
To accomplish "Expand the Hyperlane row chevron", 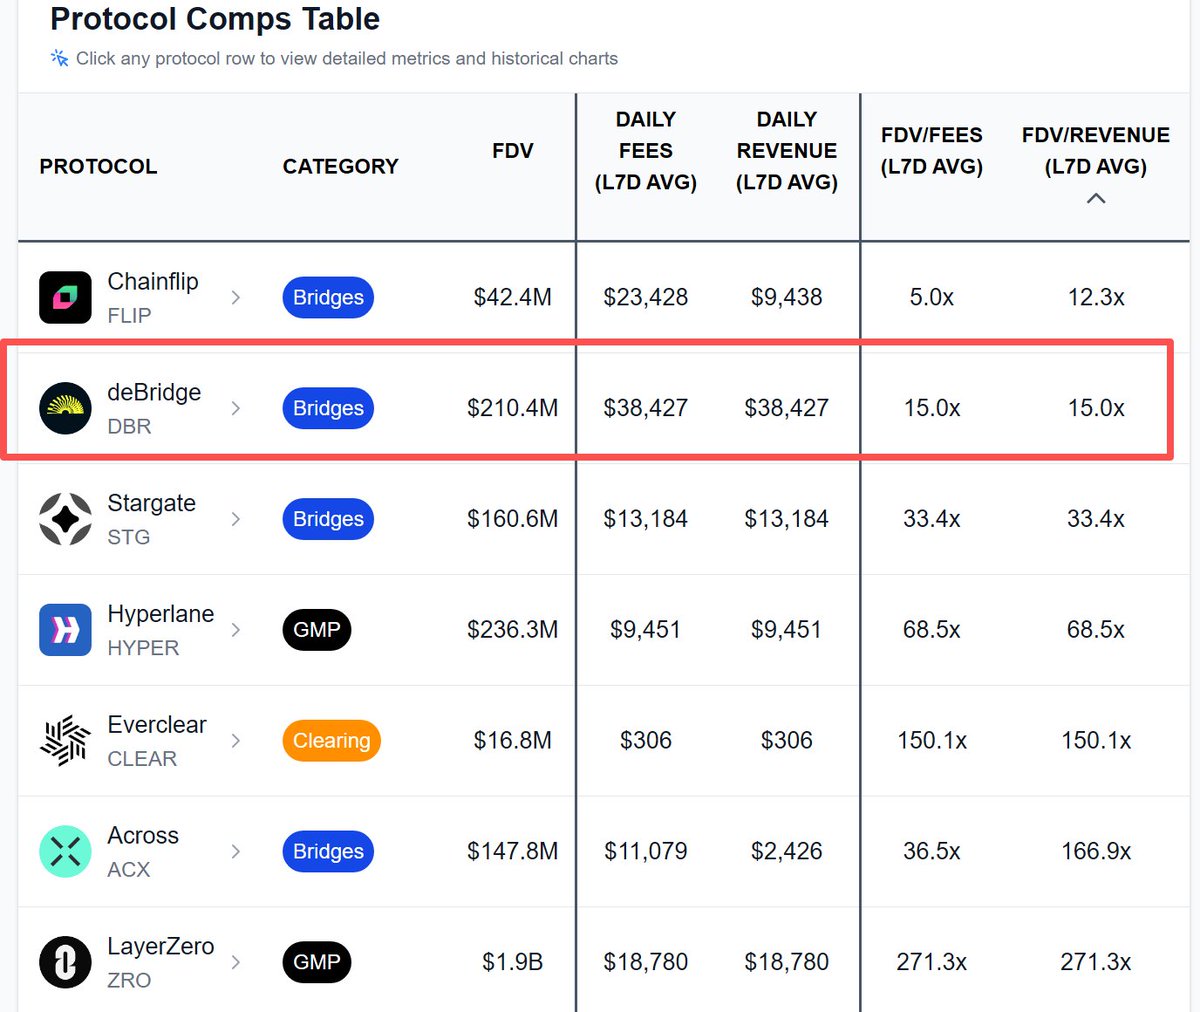I will coord(236,630).
